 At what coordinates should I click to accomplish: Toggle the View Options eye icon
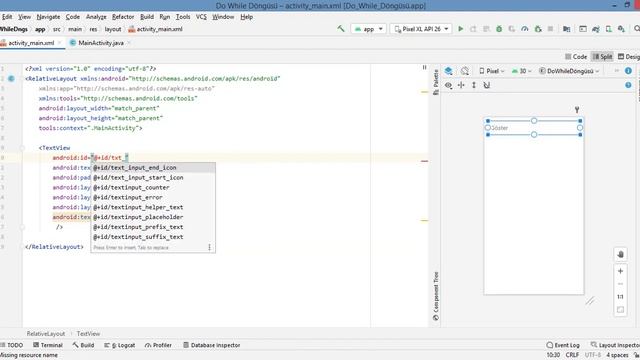449,85
